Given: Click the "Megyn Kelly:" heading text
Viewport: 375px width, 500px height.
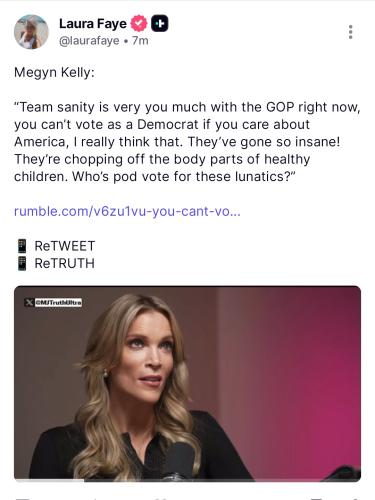Looking at the screenshot, I should pos(54,72).
